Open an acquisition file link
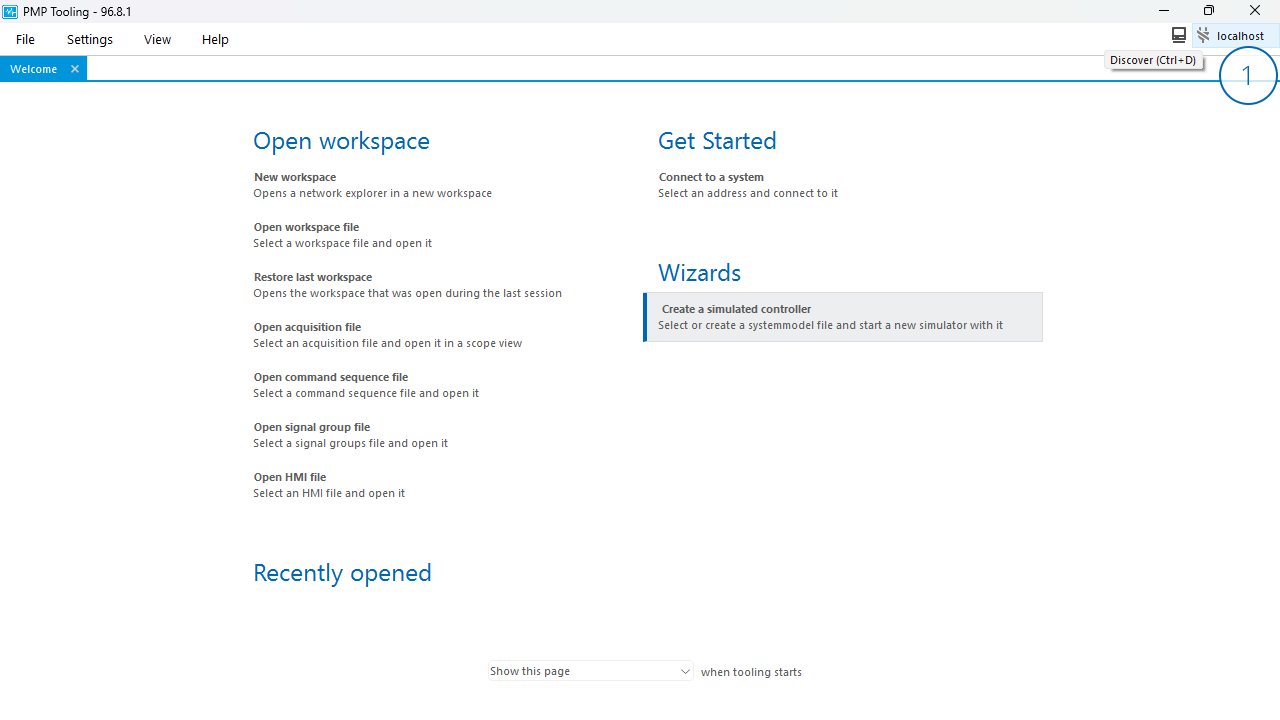 click(x=307, y=327)
